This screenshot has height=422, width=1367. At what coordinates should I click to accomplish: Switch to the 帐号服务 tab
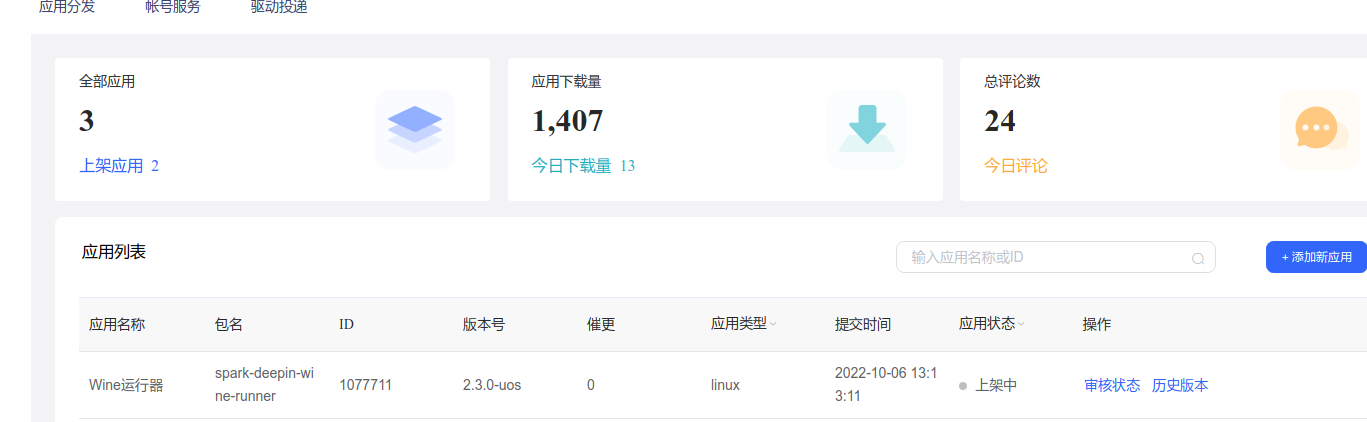pos(173,7)
